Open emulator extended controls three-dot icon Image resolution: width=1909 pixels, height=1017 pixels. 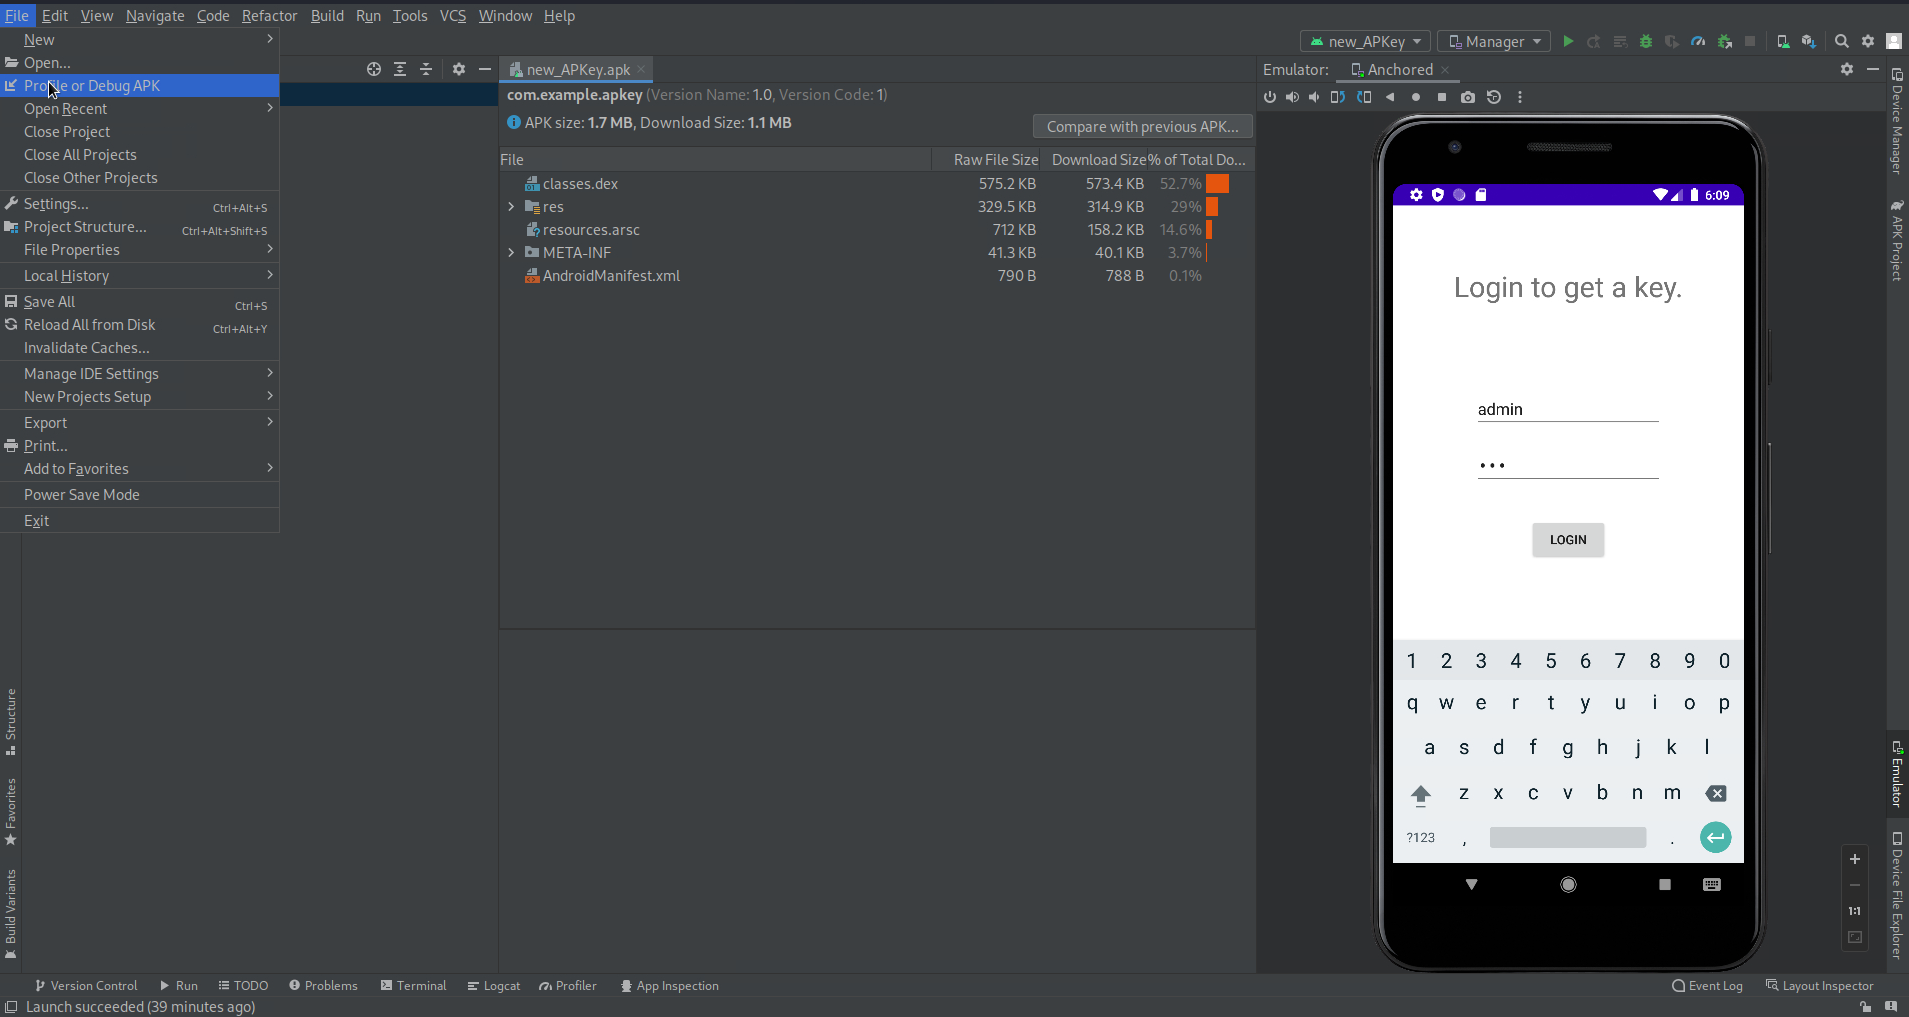1520,97
